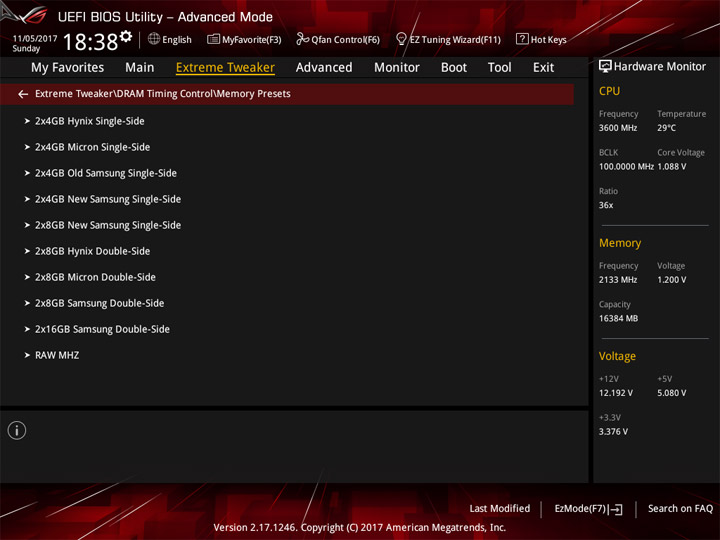Click the +12V reading 12.192 V
The height and width of the screenshot is (540, 720).
tap(616, 394)
